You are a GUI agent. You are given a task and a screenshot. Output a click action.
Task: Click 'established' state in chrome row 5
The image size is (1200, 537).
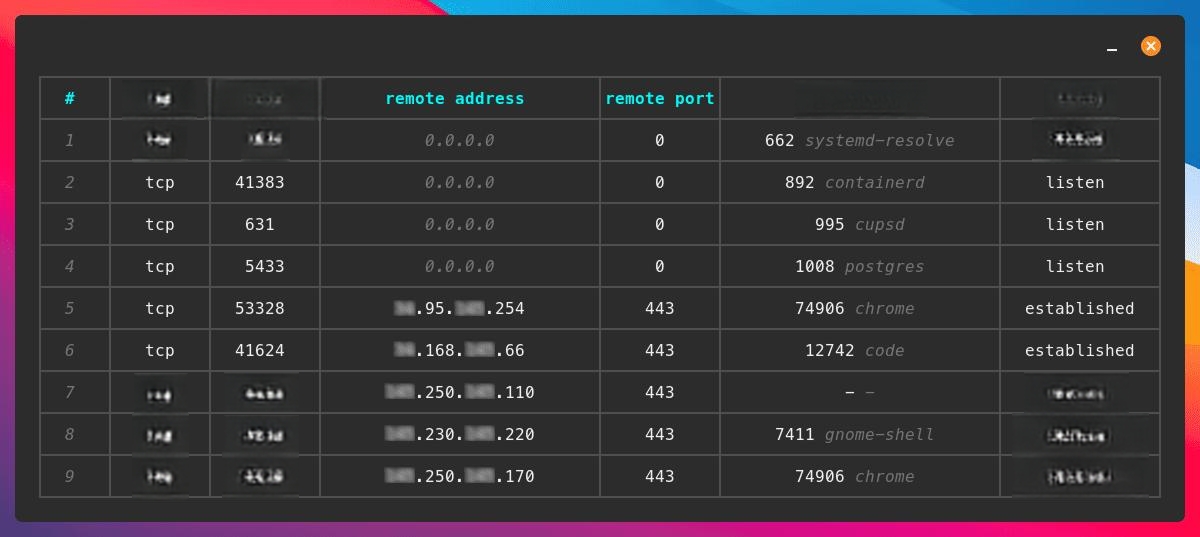(x=1080, y=308)
